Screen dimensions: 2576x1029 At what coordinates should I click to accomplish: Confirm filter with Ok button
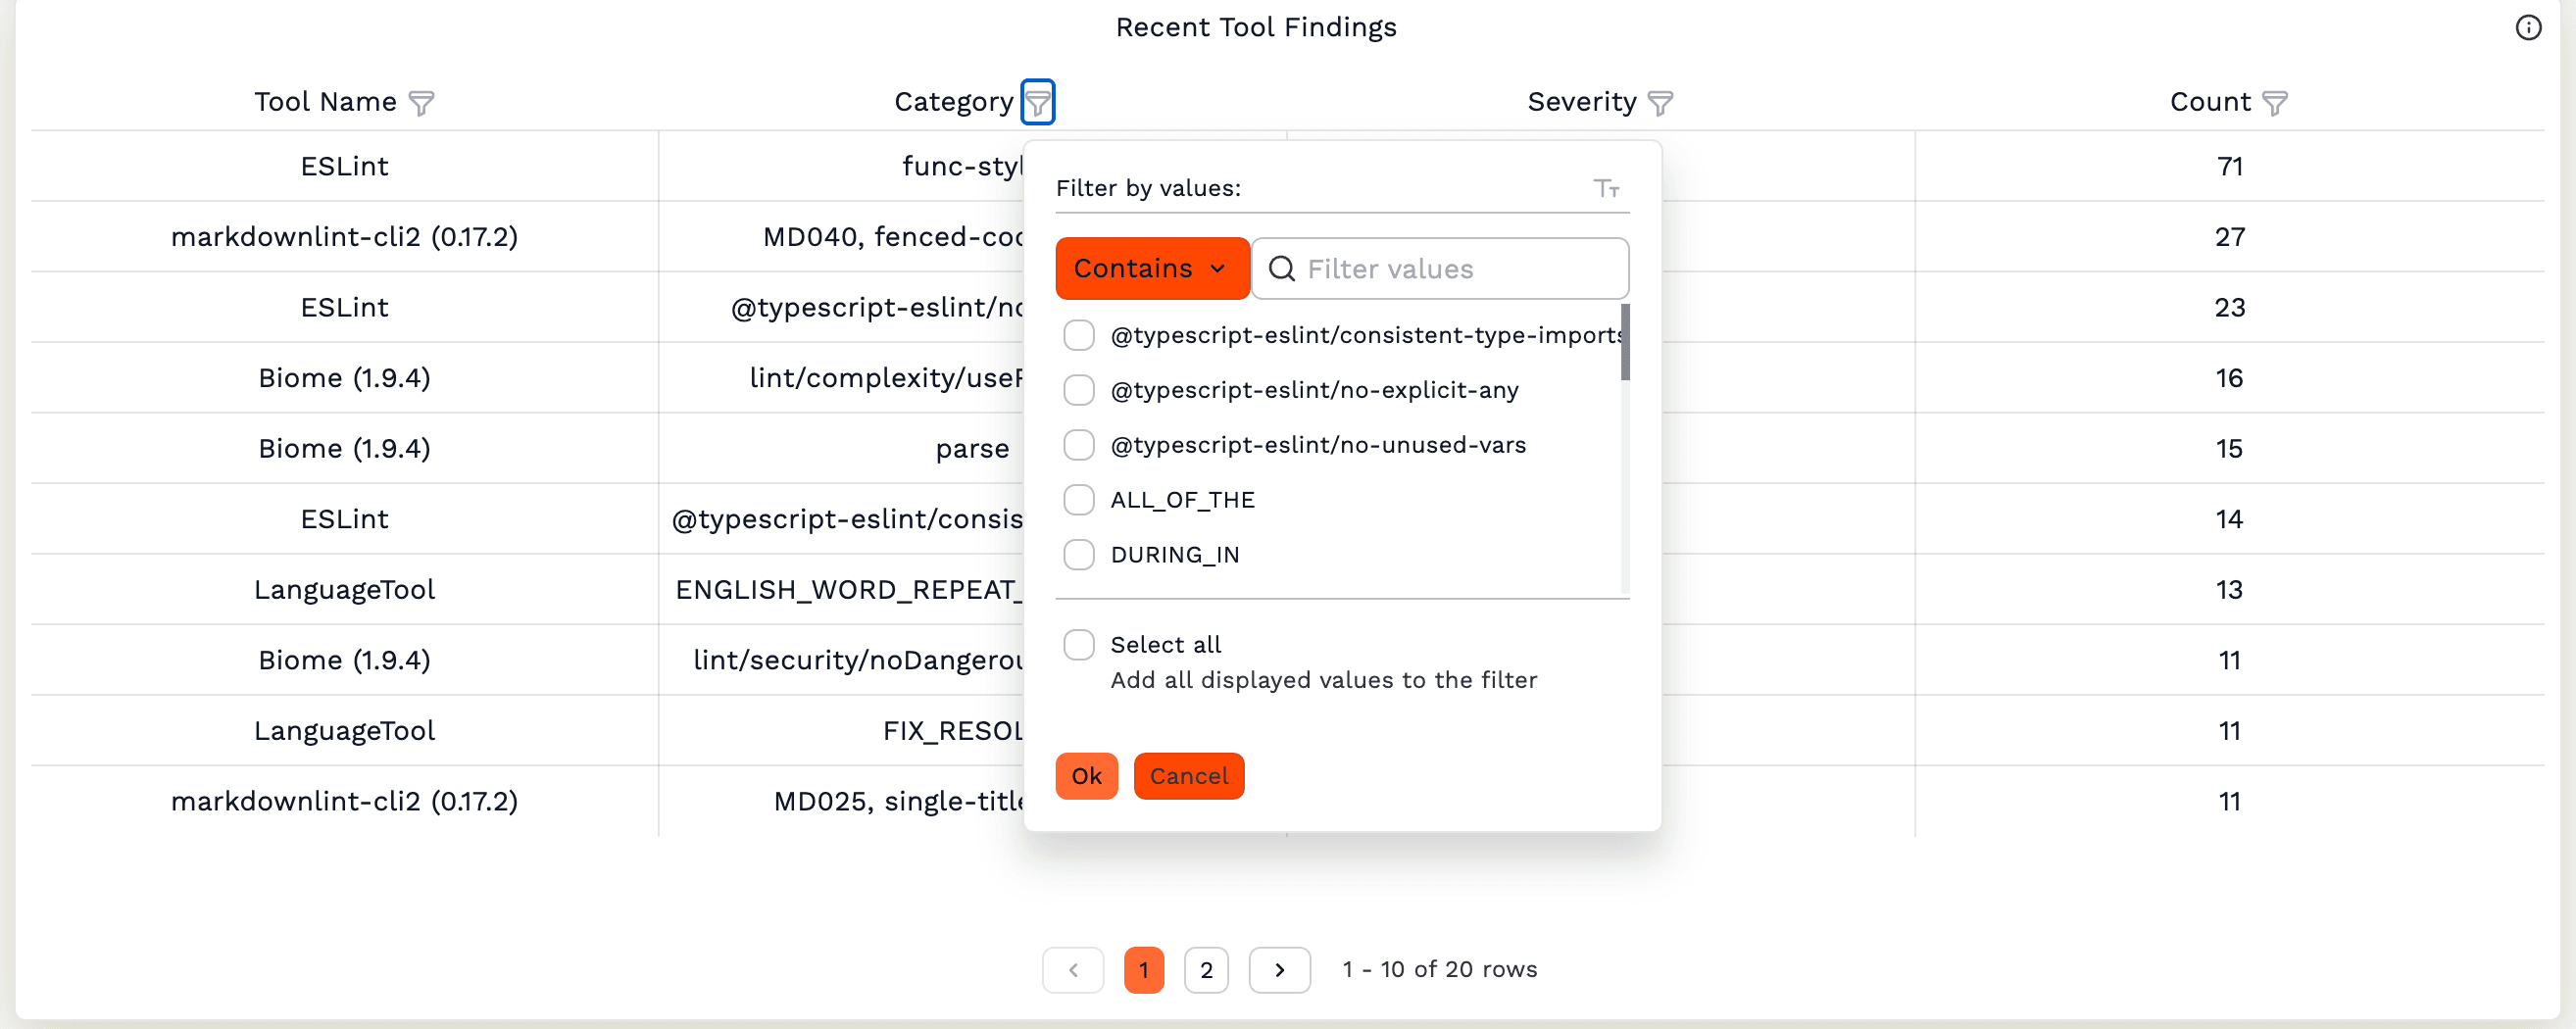point(1087,777)
